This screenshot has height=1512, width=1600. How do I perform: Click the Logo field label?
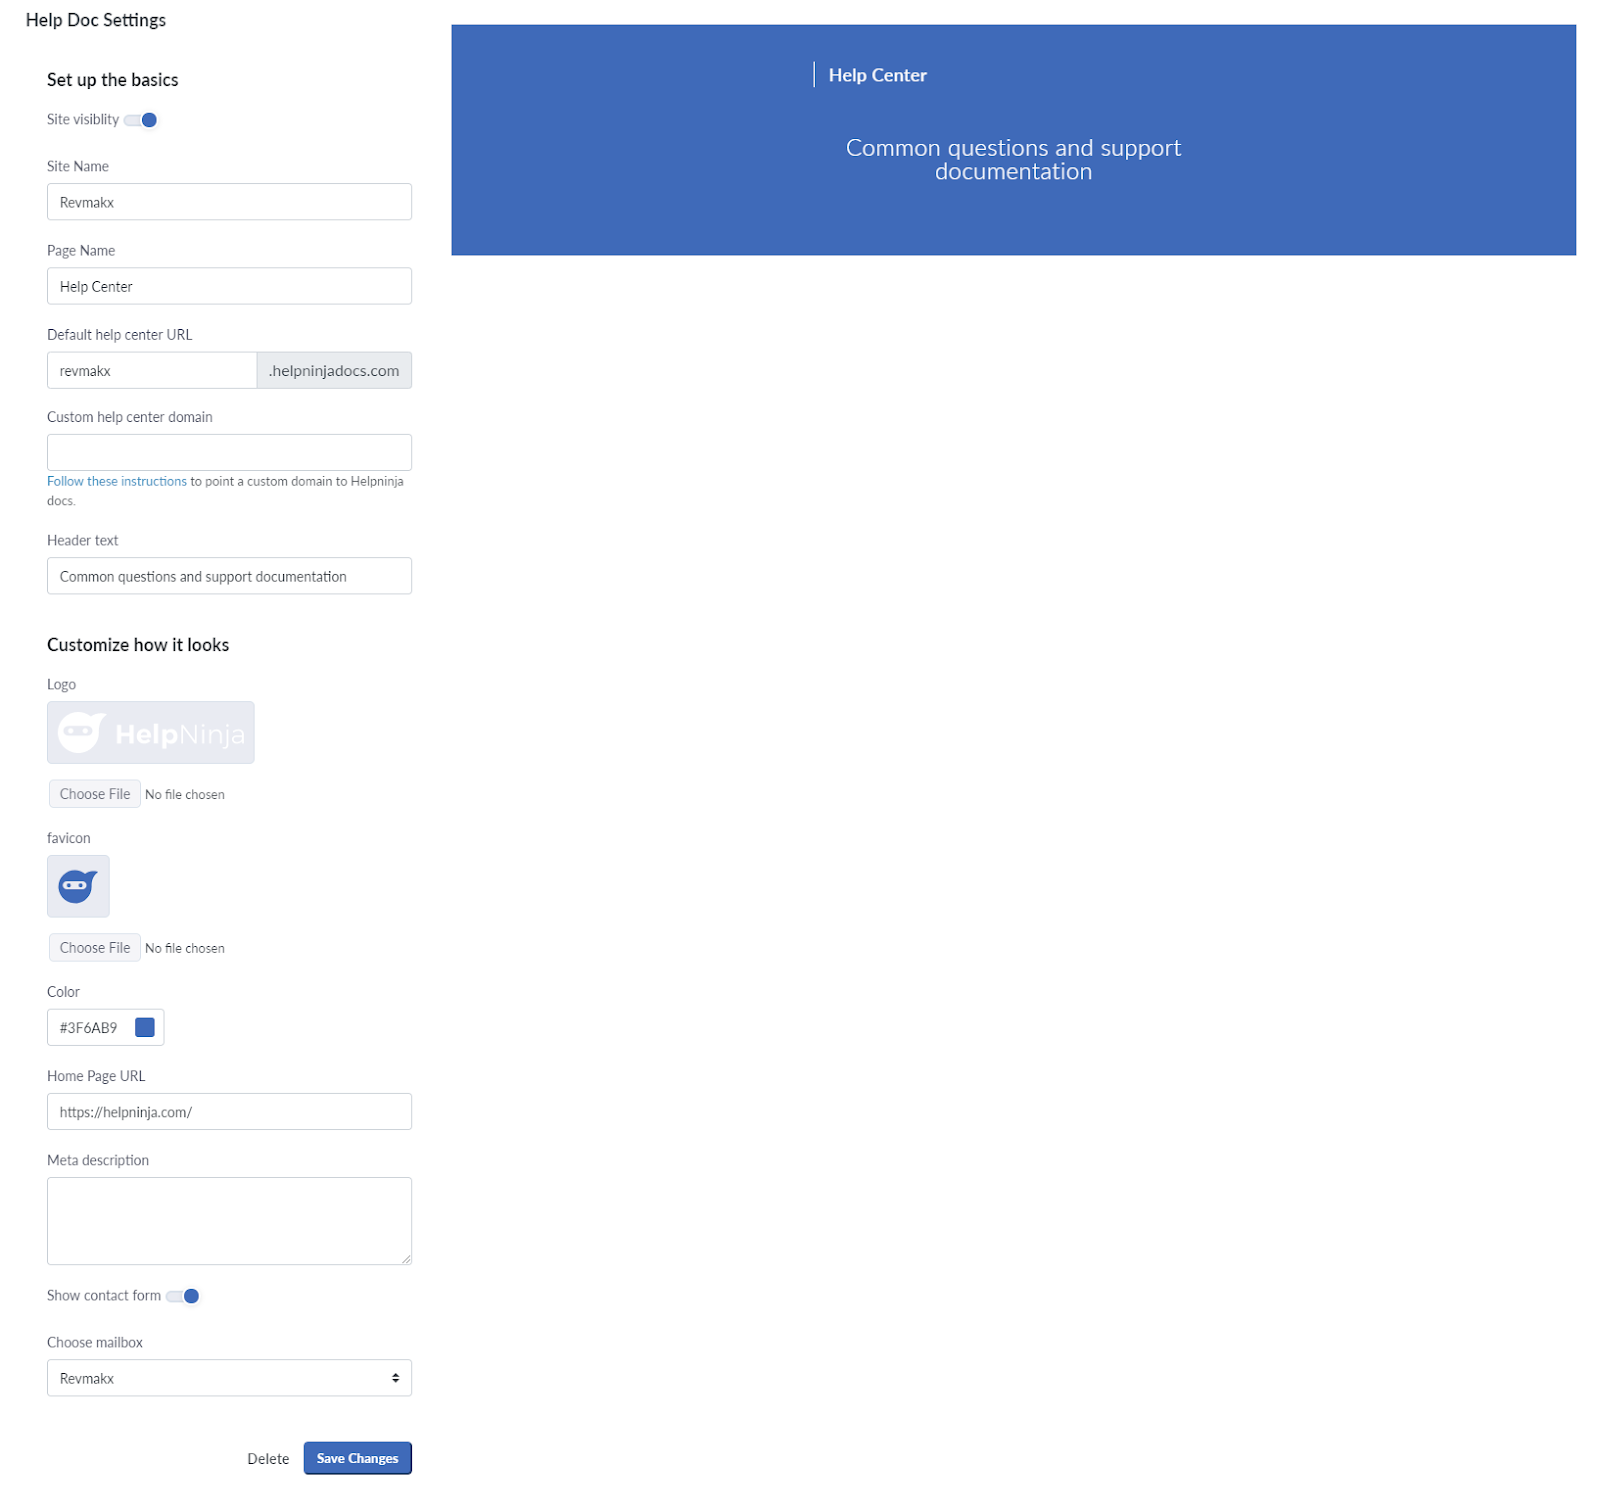[x=61, y=685]
